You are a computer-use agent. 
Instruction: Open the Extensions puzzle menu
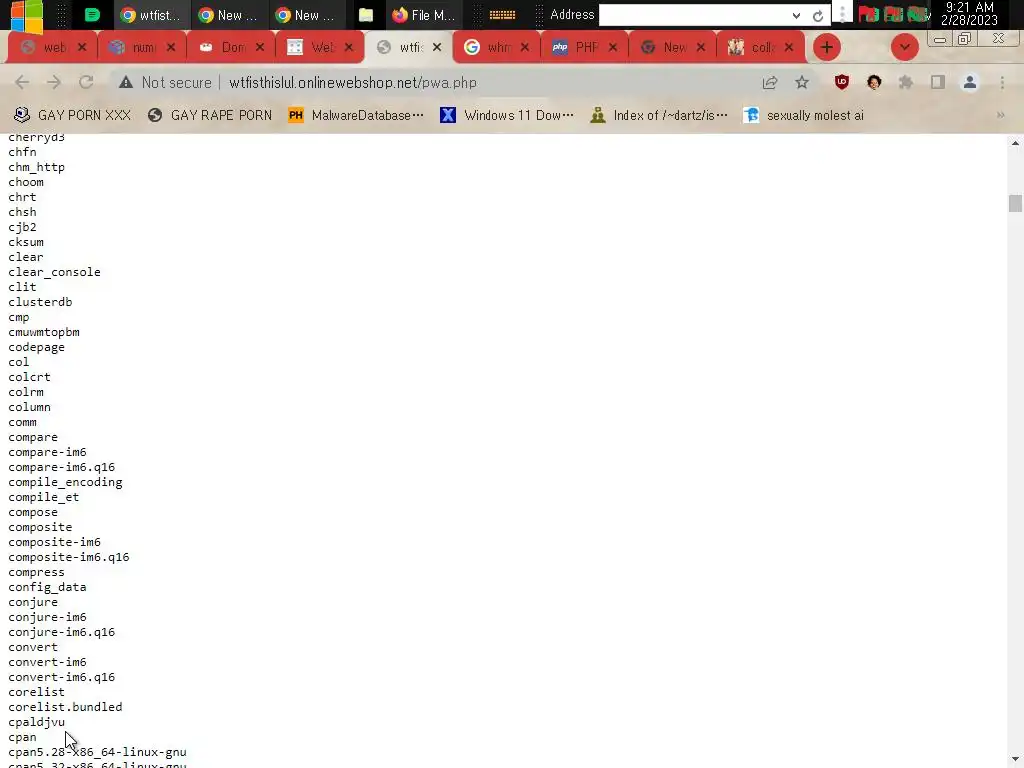[906, 82]
